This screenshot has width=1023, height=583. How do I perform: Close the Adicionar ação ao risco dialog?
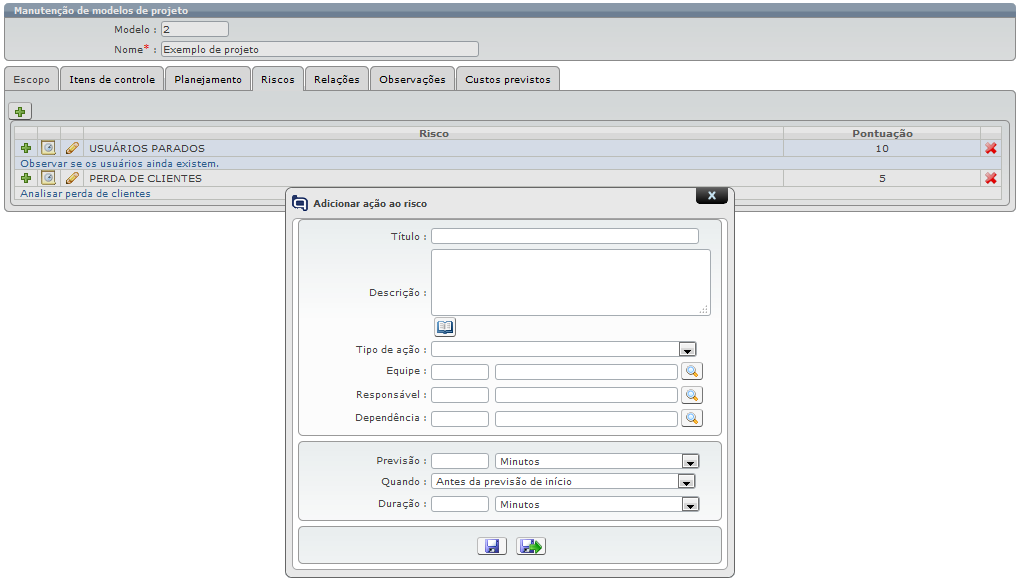coord(710,195)
